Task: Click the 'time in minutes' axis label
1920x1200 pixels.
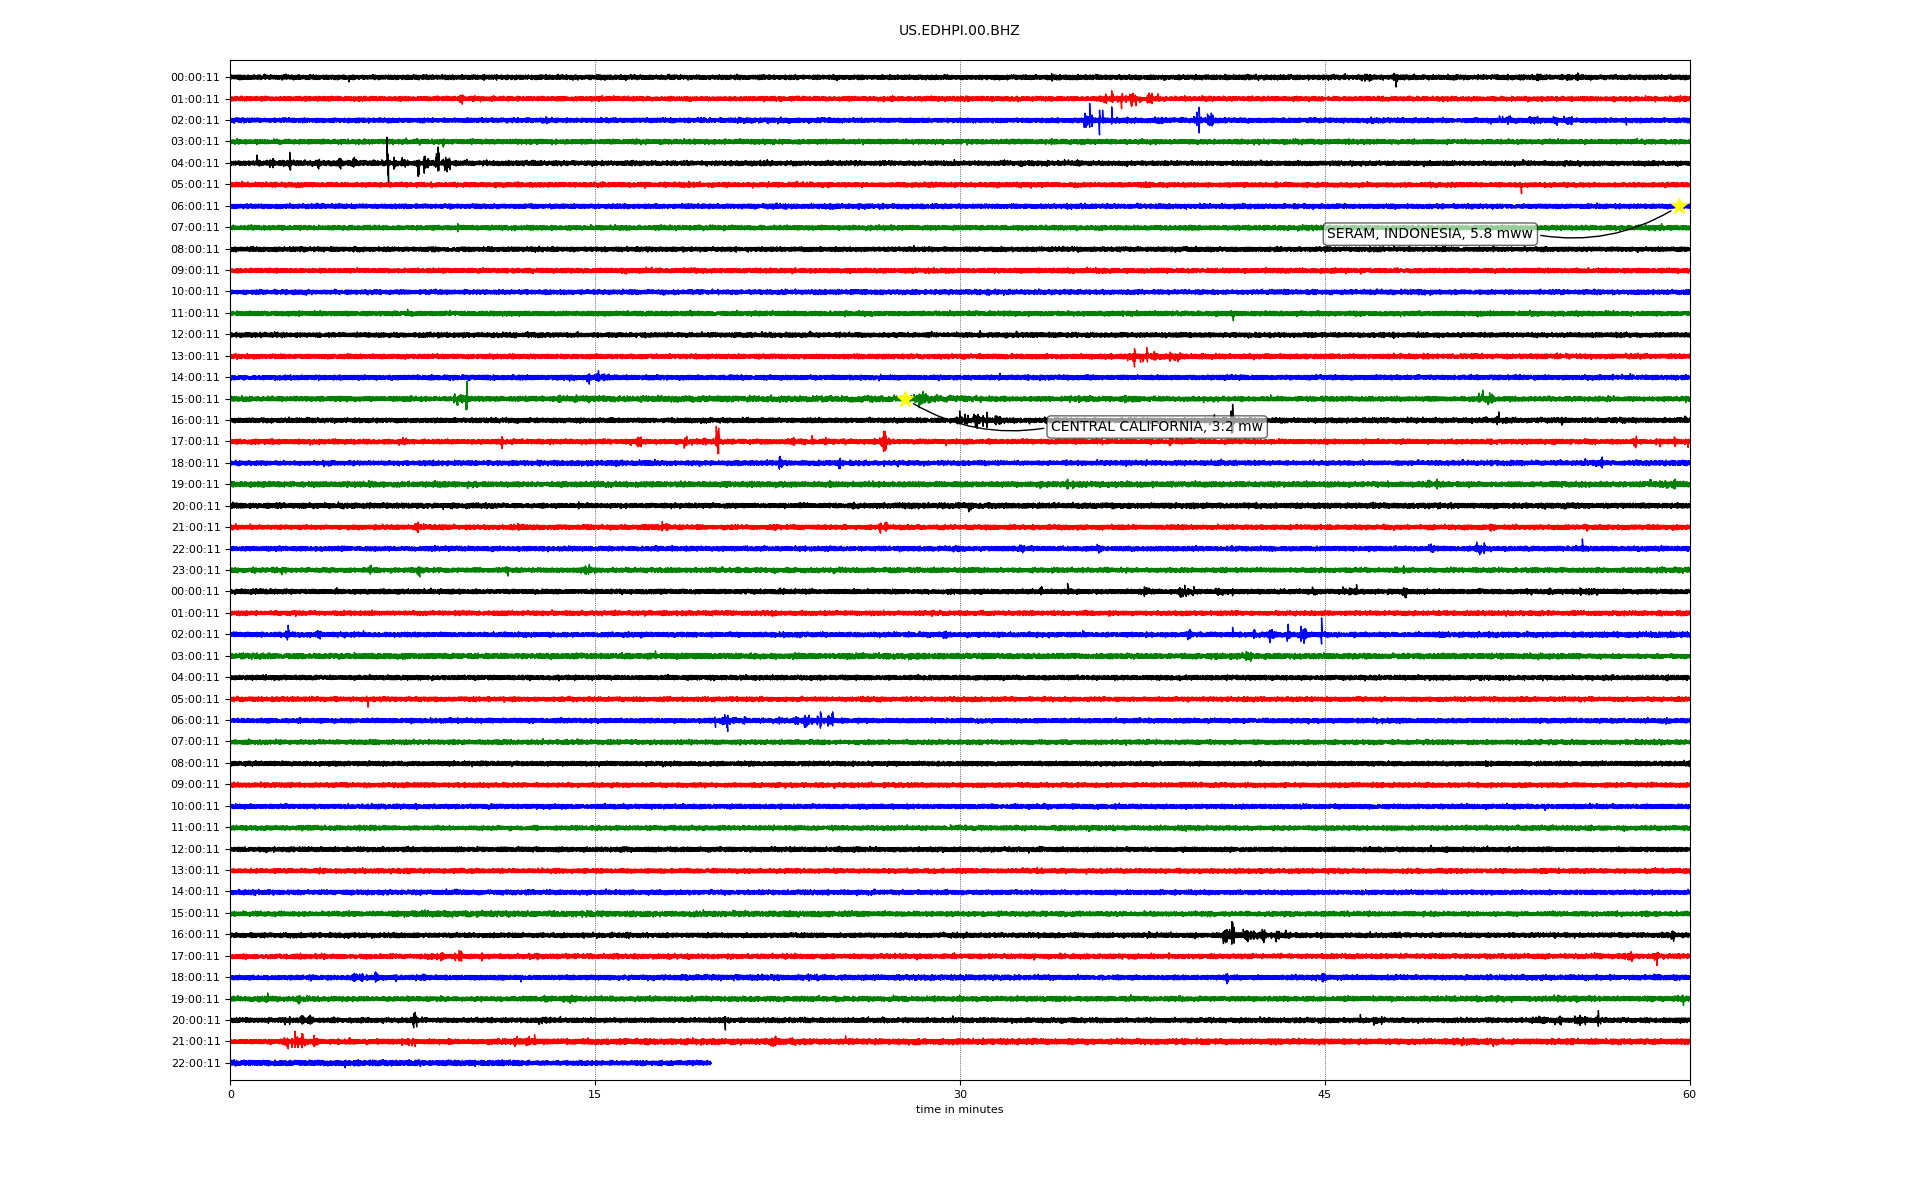Action: pos(959,1109)
